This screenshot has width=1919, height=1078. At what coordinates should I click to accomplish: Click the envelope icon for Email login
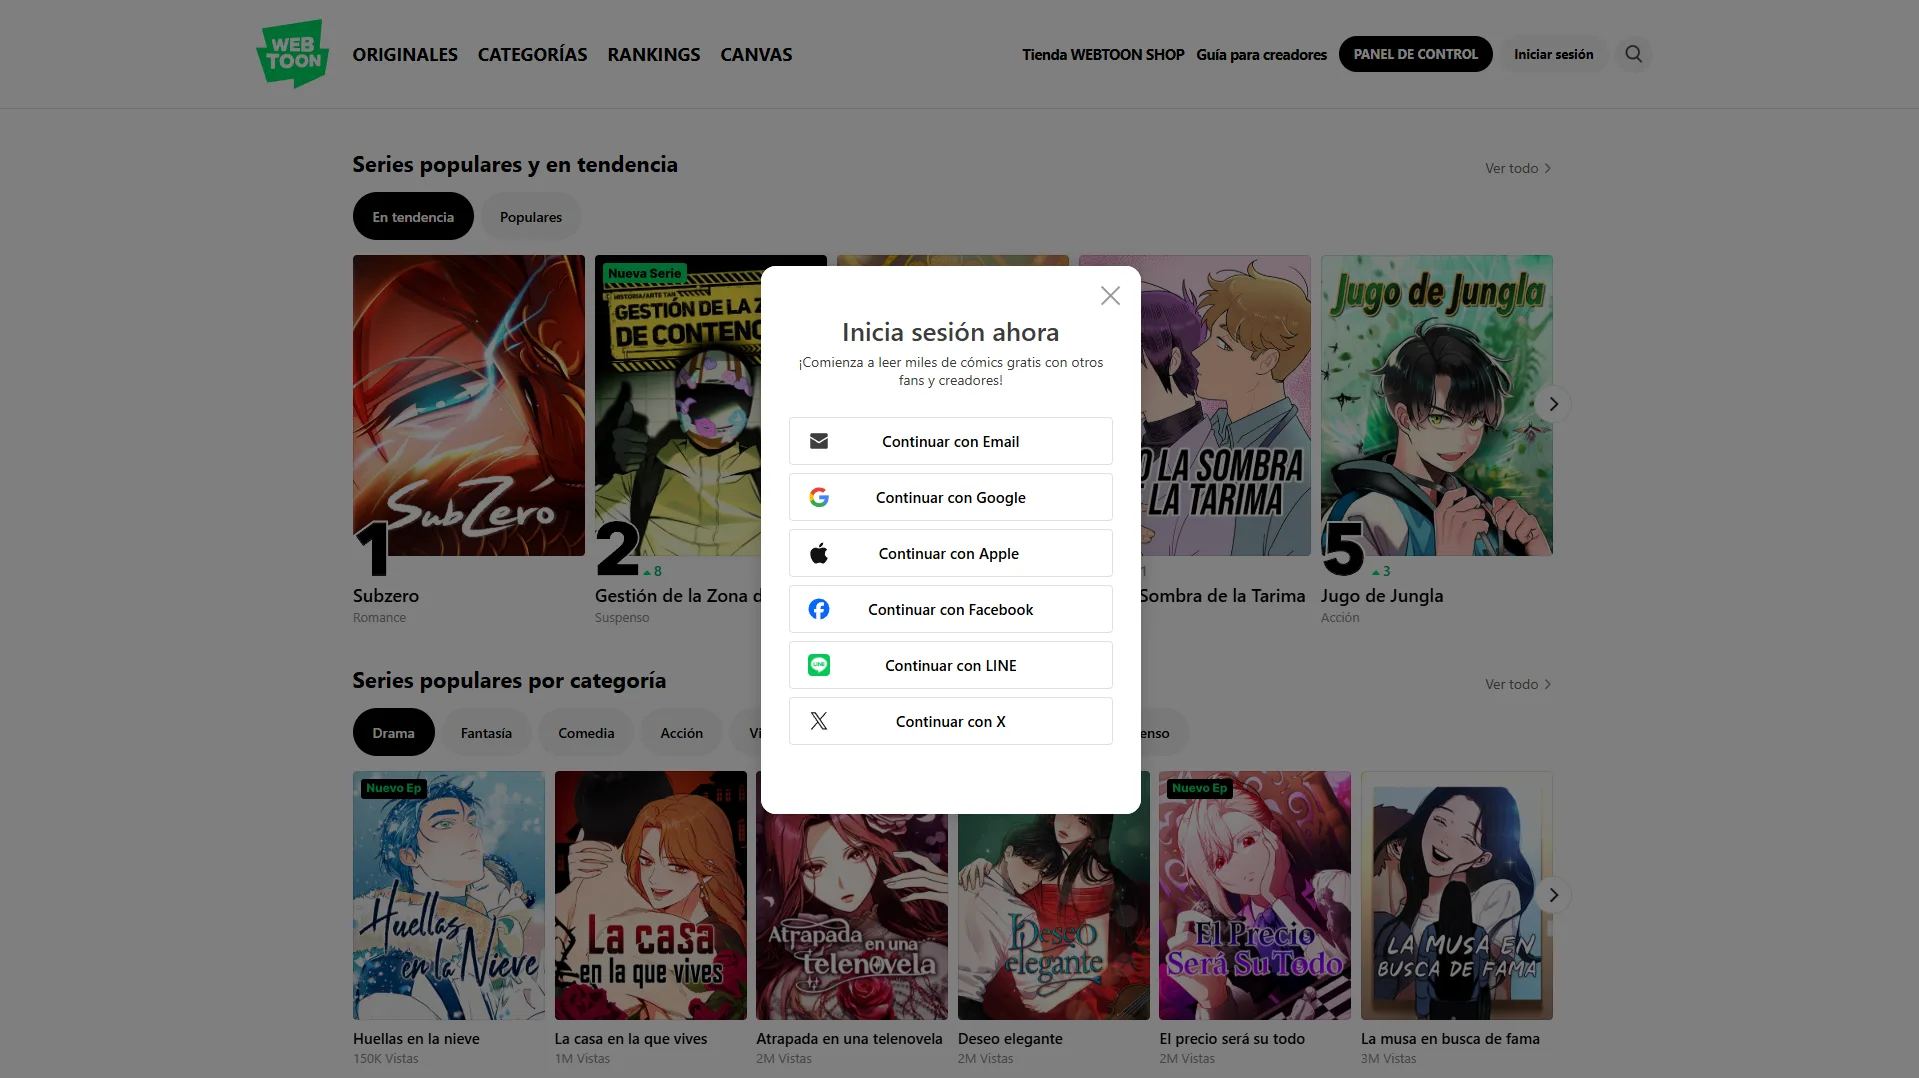(819, 441)
